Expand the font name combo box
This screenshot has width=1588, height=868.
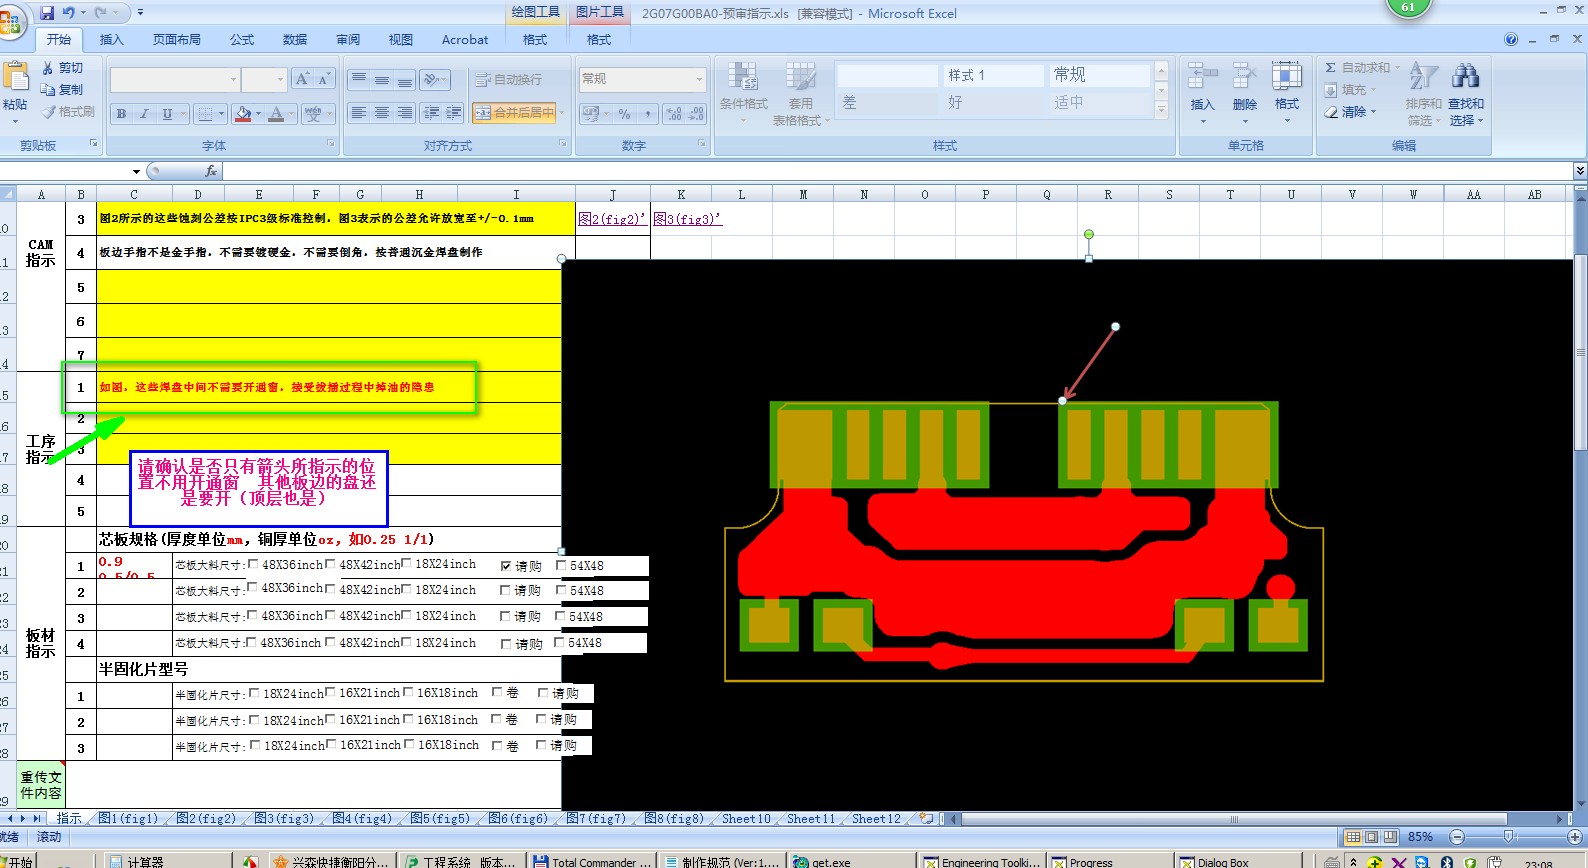coord(233,79)
